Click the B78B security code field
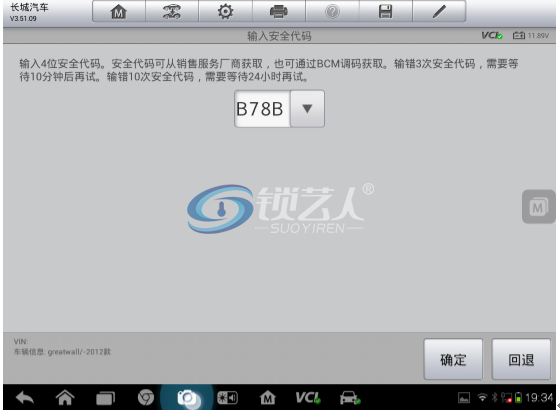The image size is (560, 417). [x=262, y=109]
